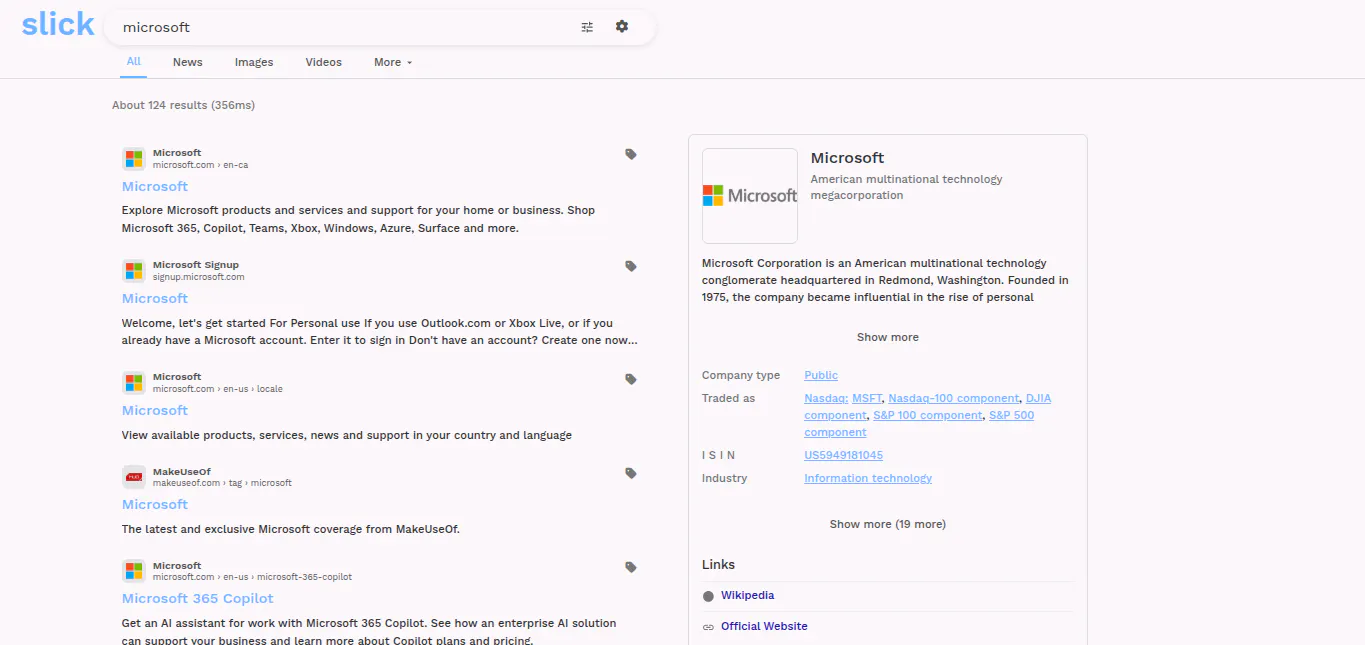Click Links section heading
Screen dimensions: 1365x645
coord(718,565)
